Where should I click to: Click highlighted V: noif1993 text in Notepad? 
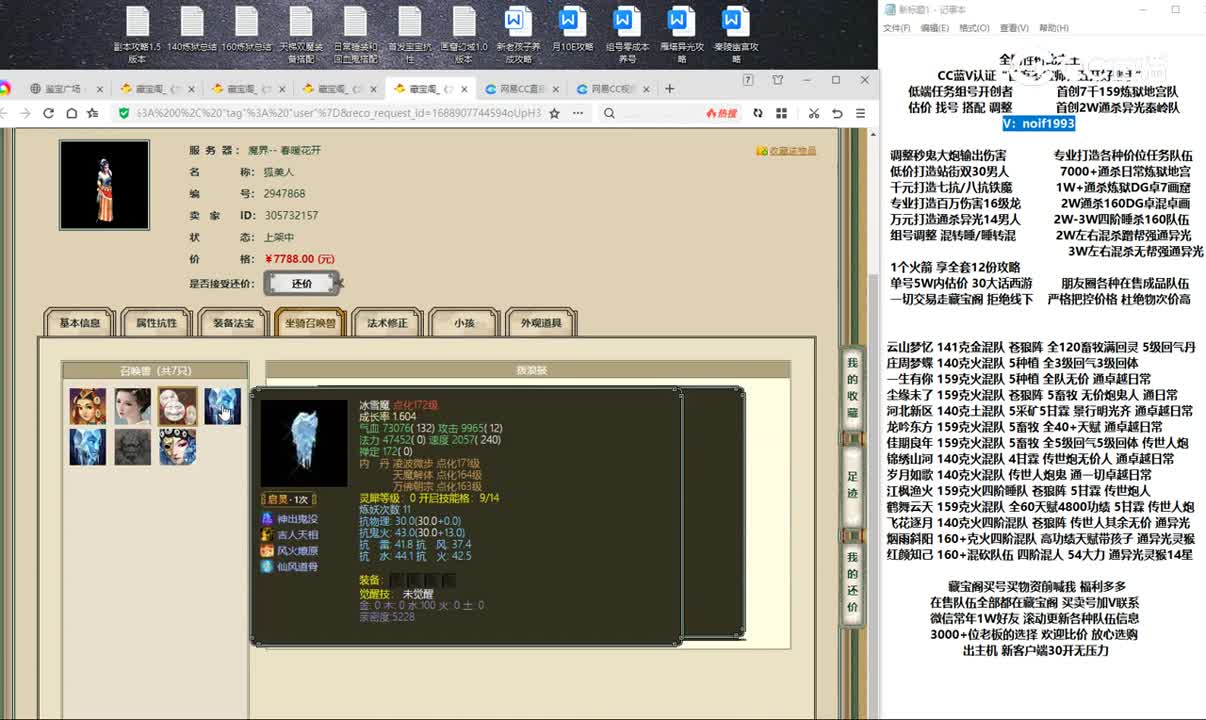[x=1039, y=123]
